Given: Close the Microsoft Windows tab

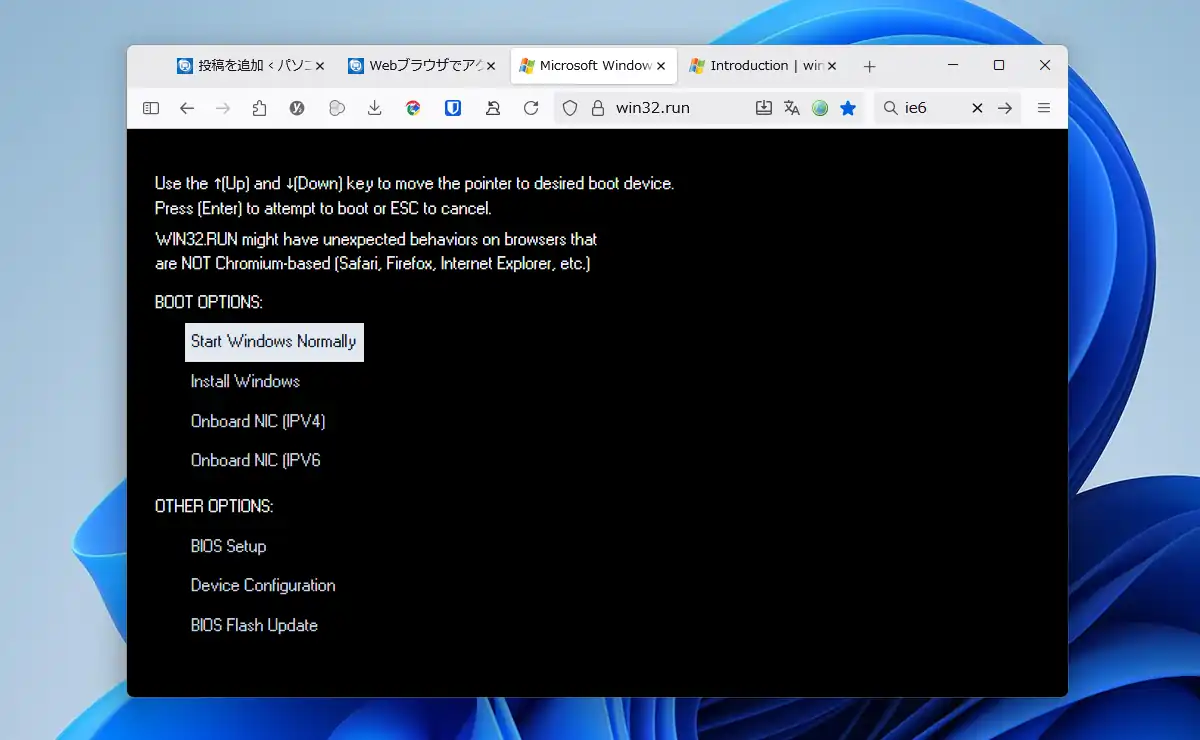Looking at the screenshot, I should [660, 66].
